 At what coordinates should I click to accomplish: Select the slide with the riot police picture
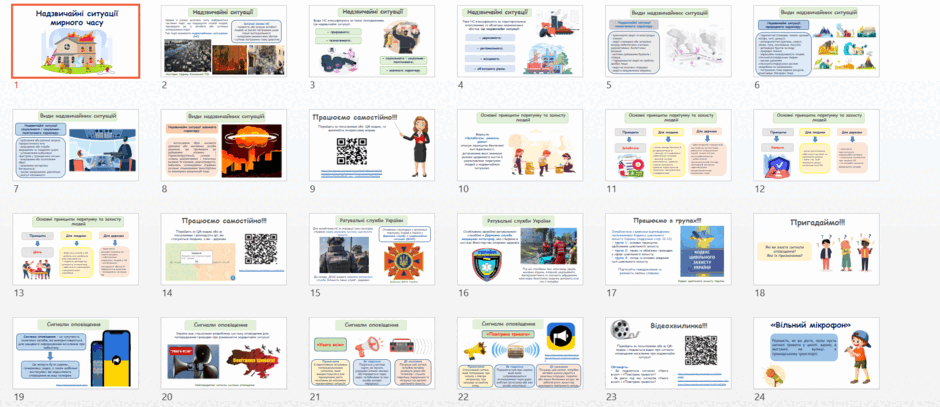point(372,41)
